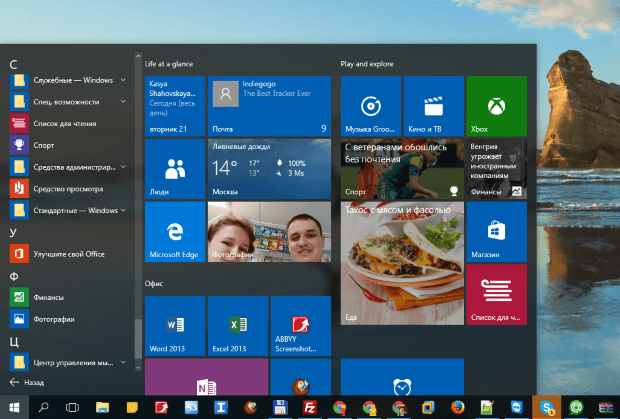This screenshot has width=620, height=419.
Task: Open Firefox from the taskbar
Action: point(458,407)
